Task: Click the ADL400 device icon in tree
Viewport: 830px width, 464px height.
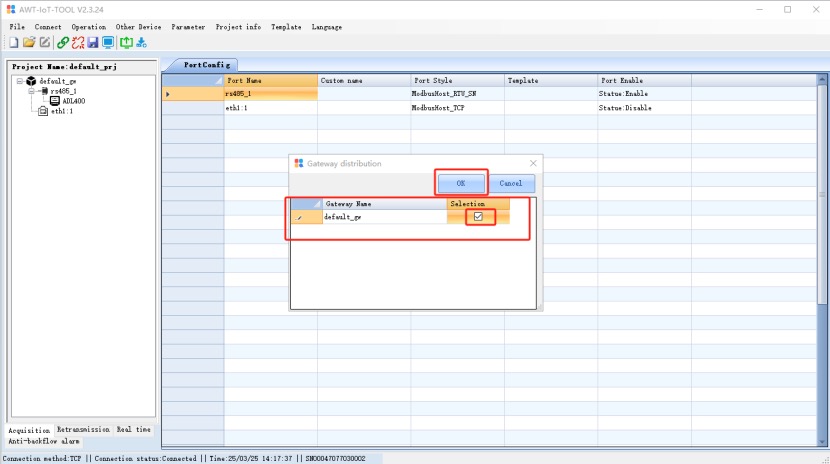Action: coord(55,101)
